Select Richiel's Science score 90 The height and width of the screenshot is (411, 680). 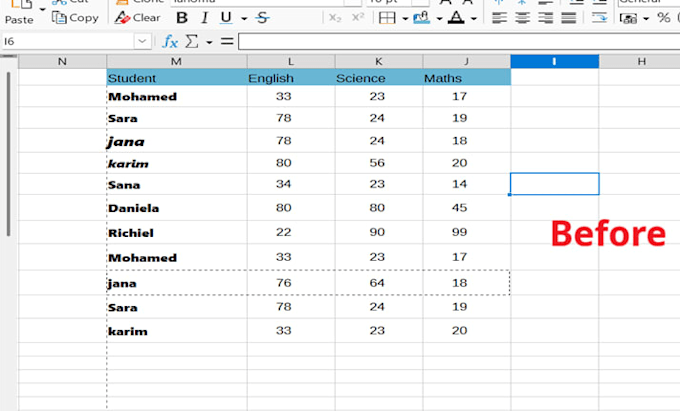point(379,232)
